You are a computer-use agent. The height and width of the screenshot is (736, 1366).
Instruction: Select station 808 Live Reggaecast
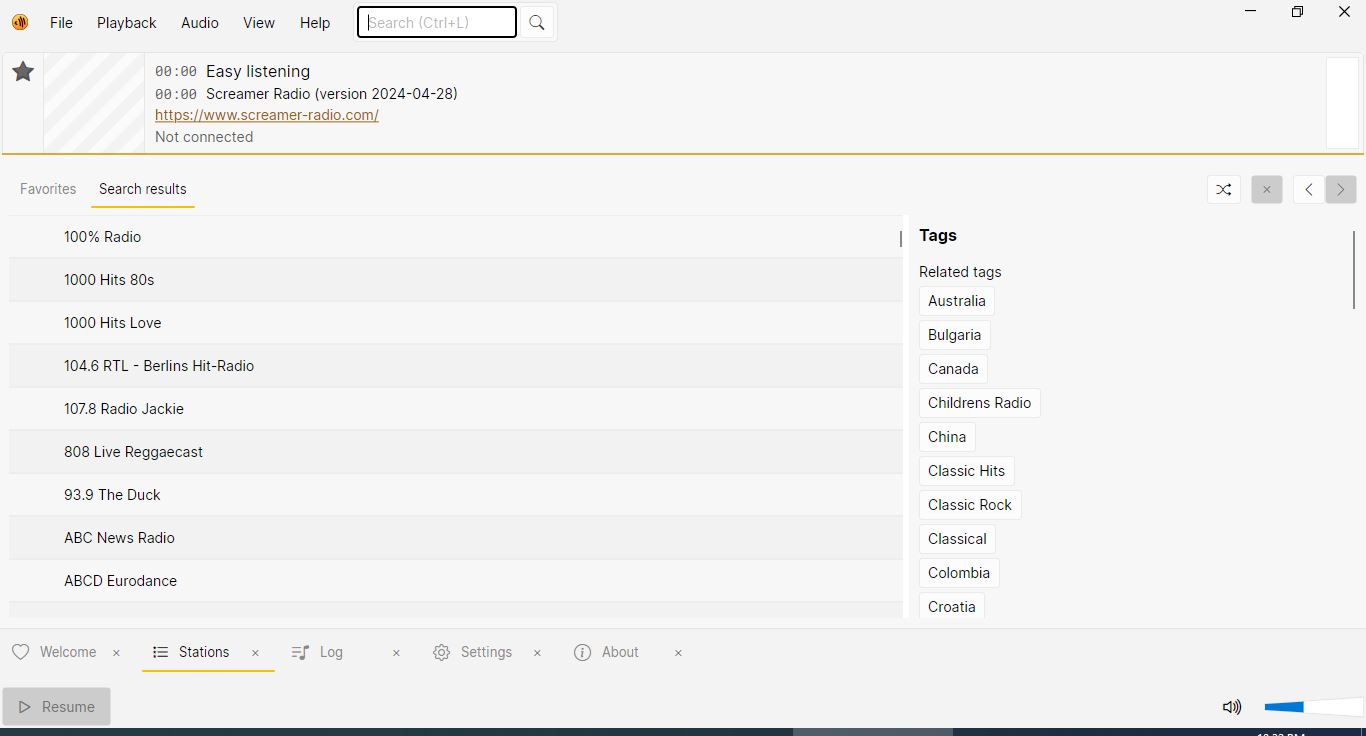coord(456,452)
